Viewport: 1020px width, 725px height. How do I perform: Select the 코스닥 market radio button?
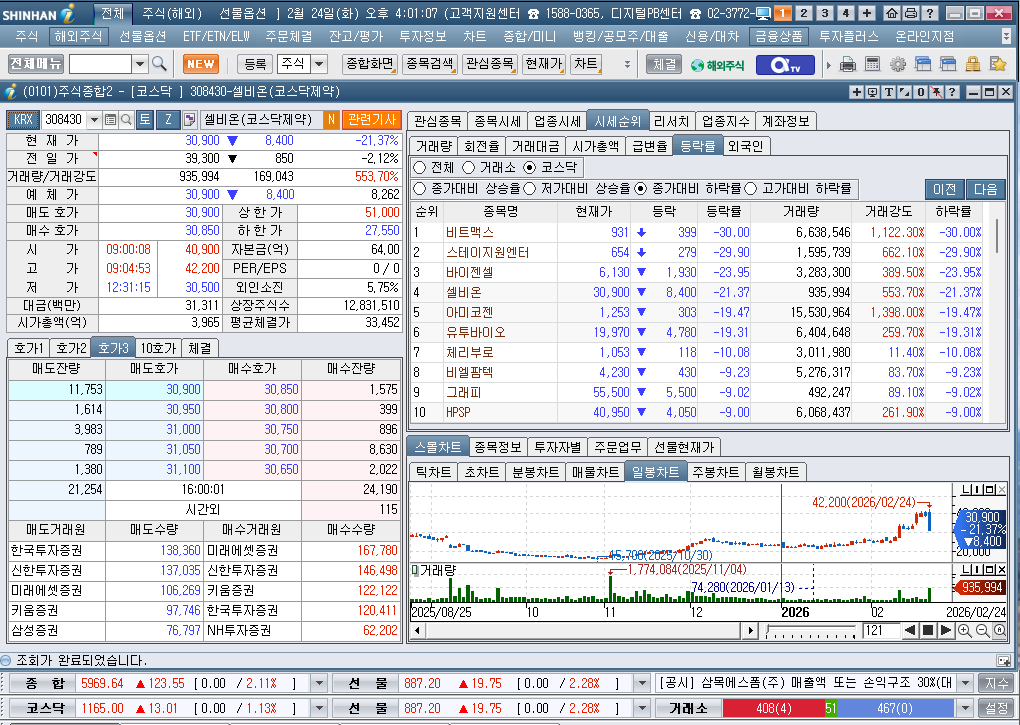click(530, 168)
